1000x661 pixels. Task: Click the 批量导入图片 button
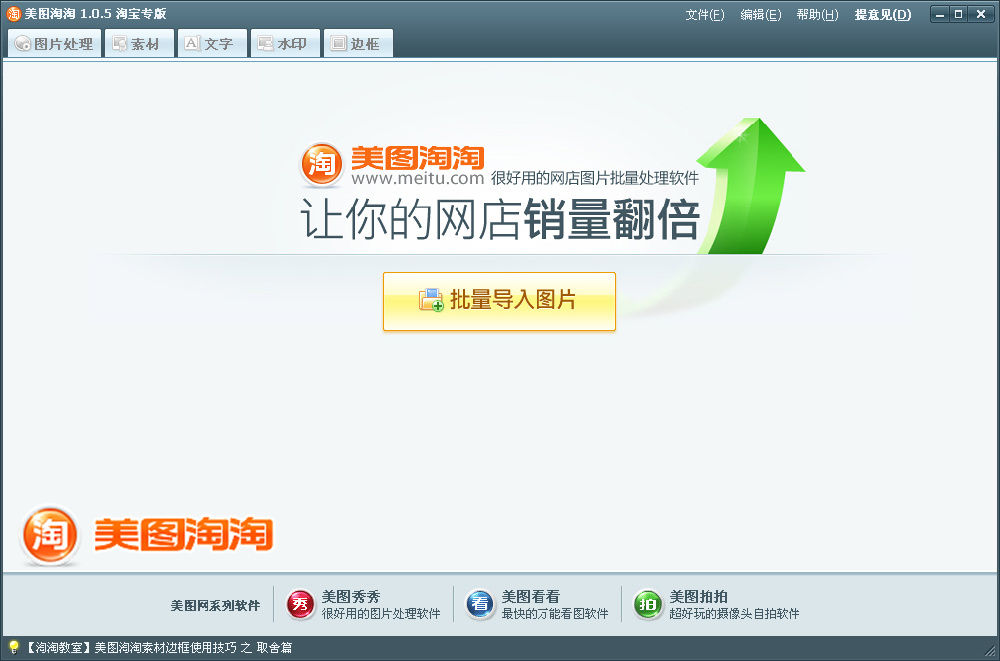point(499,301)
